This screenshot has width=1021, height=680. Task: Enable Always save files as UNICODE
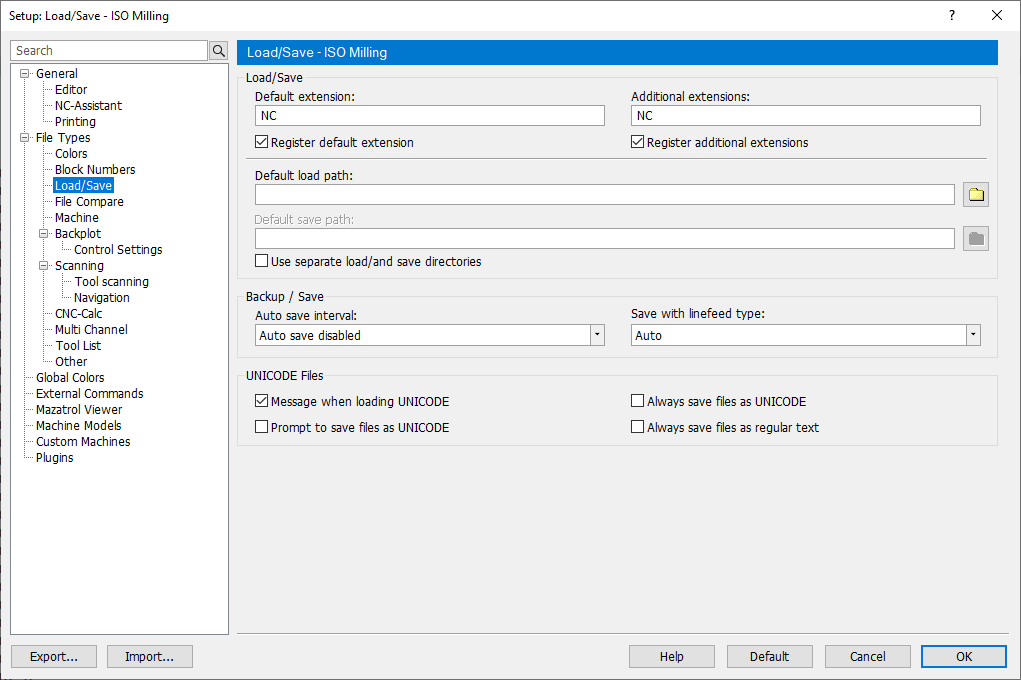click(x=638, y=402)
